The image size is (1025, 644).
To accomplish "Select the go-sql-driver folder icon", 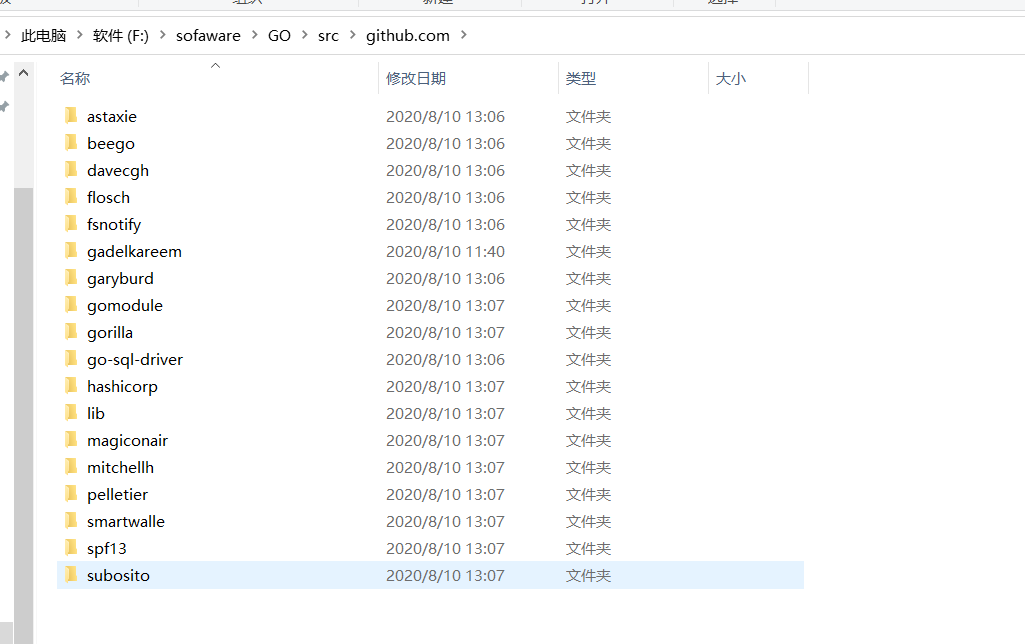I will point(71,359).
